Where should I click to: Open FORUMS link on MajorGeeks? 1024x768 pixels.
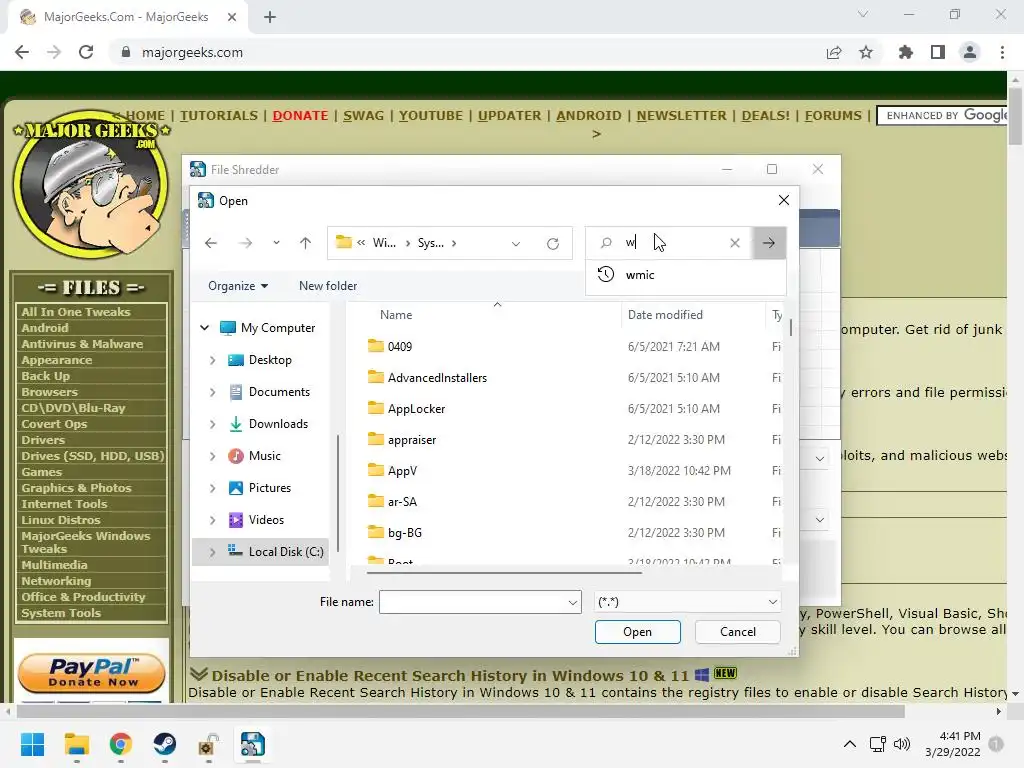833,116
